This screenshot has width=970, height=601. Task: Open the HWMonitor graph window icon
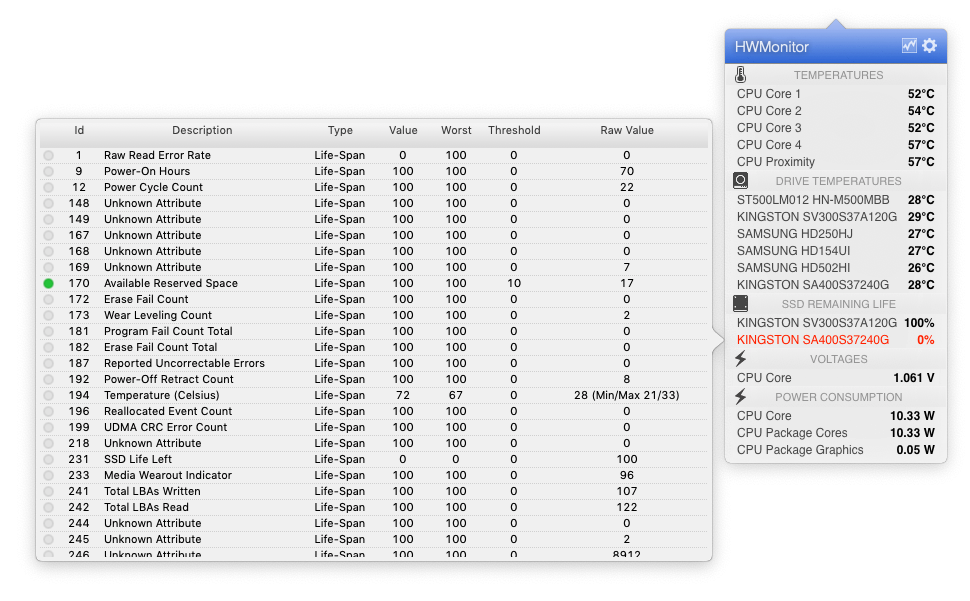909,46
